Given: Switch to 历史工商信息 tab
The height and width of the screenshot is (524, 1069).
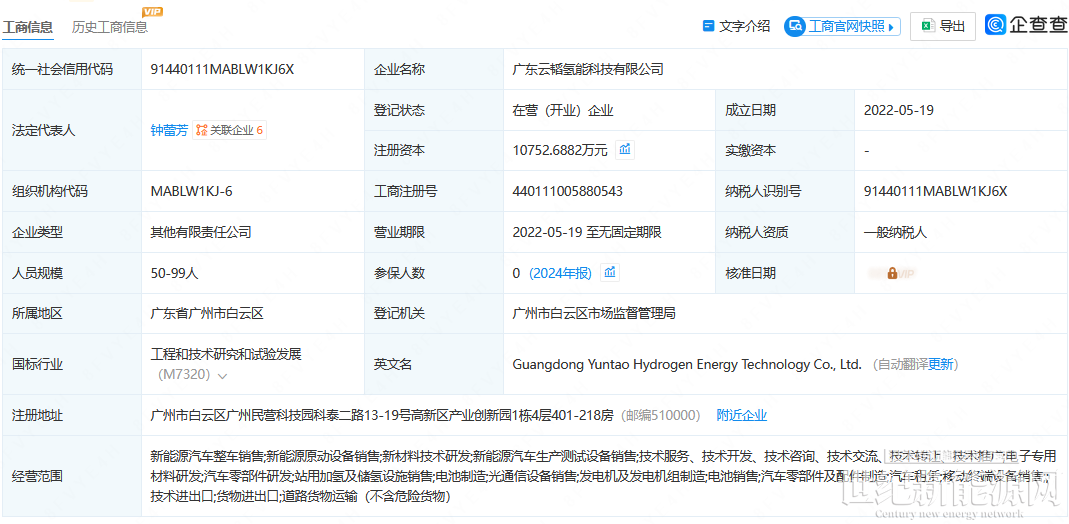Looking at the screenshot, I should coord(109,27).
